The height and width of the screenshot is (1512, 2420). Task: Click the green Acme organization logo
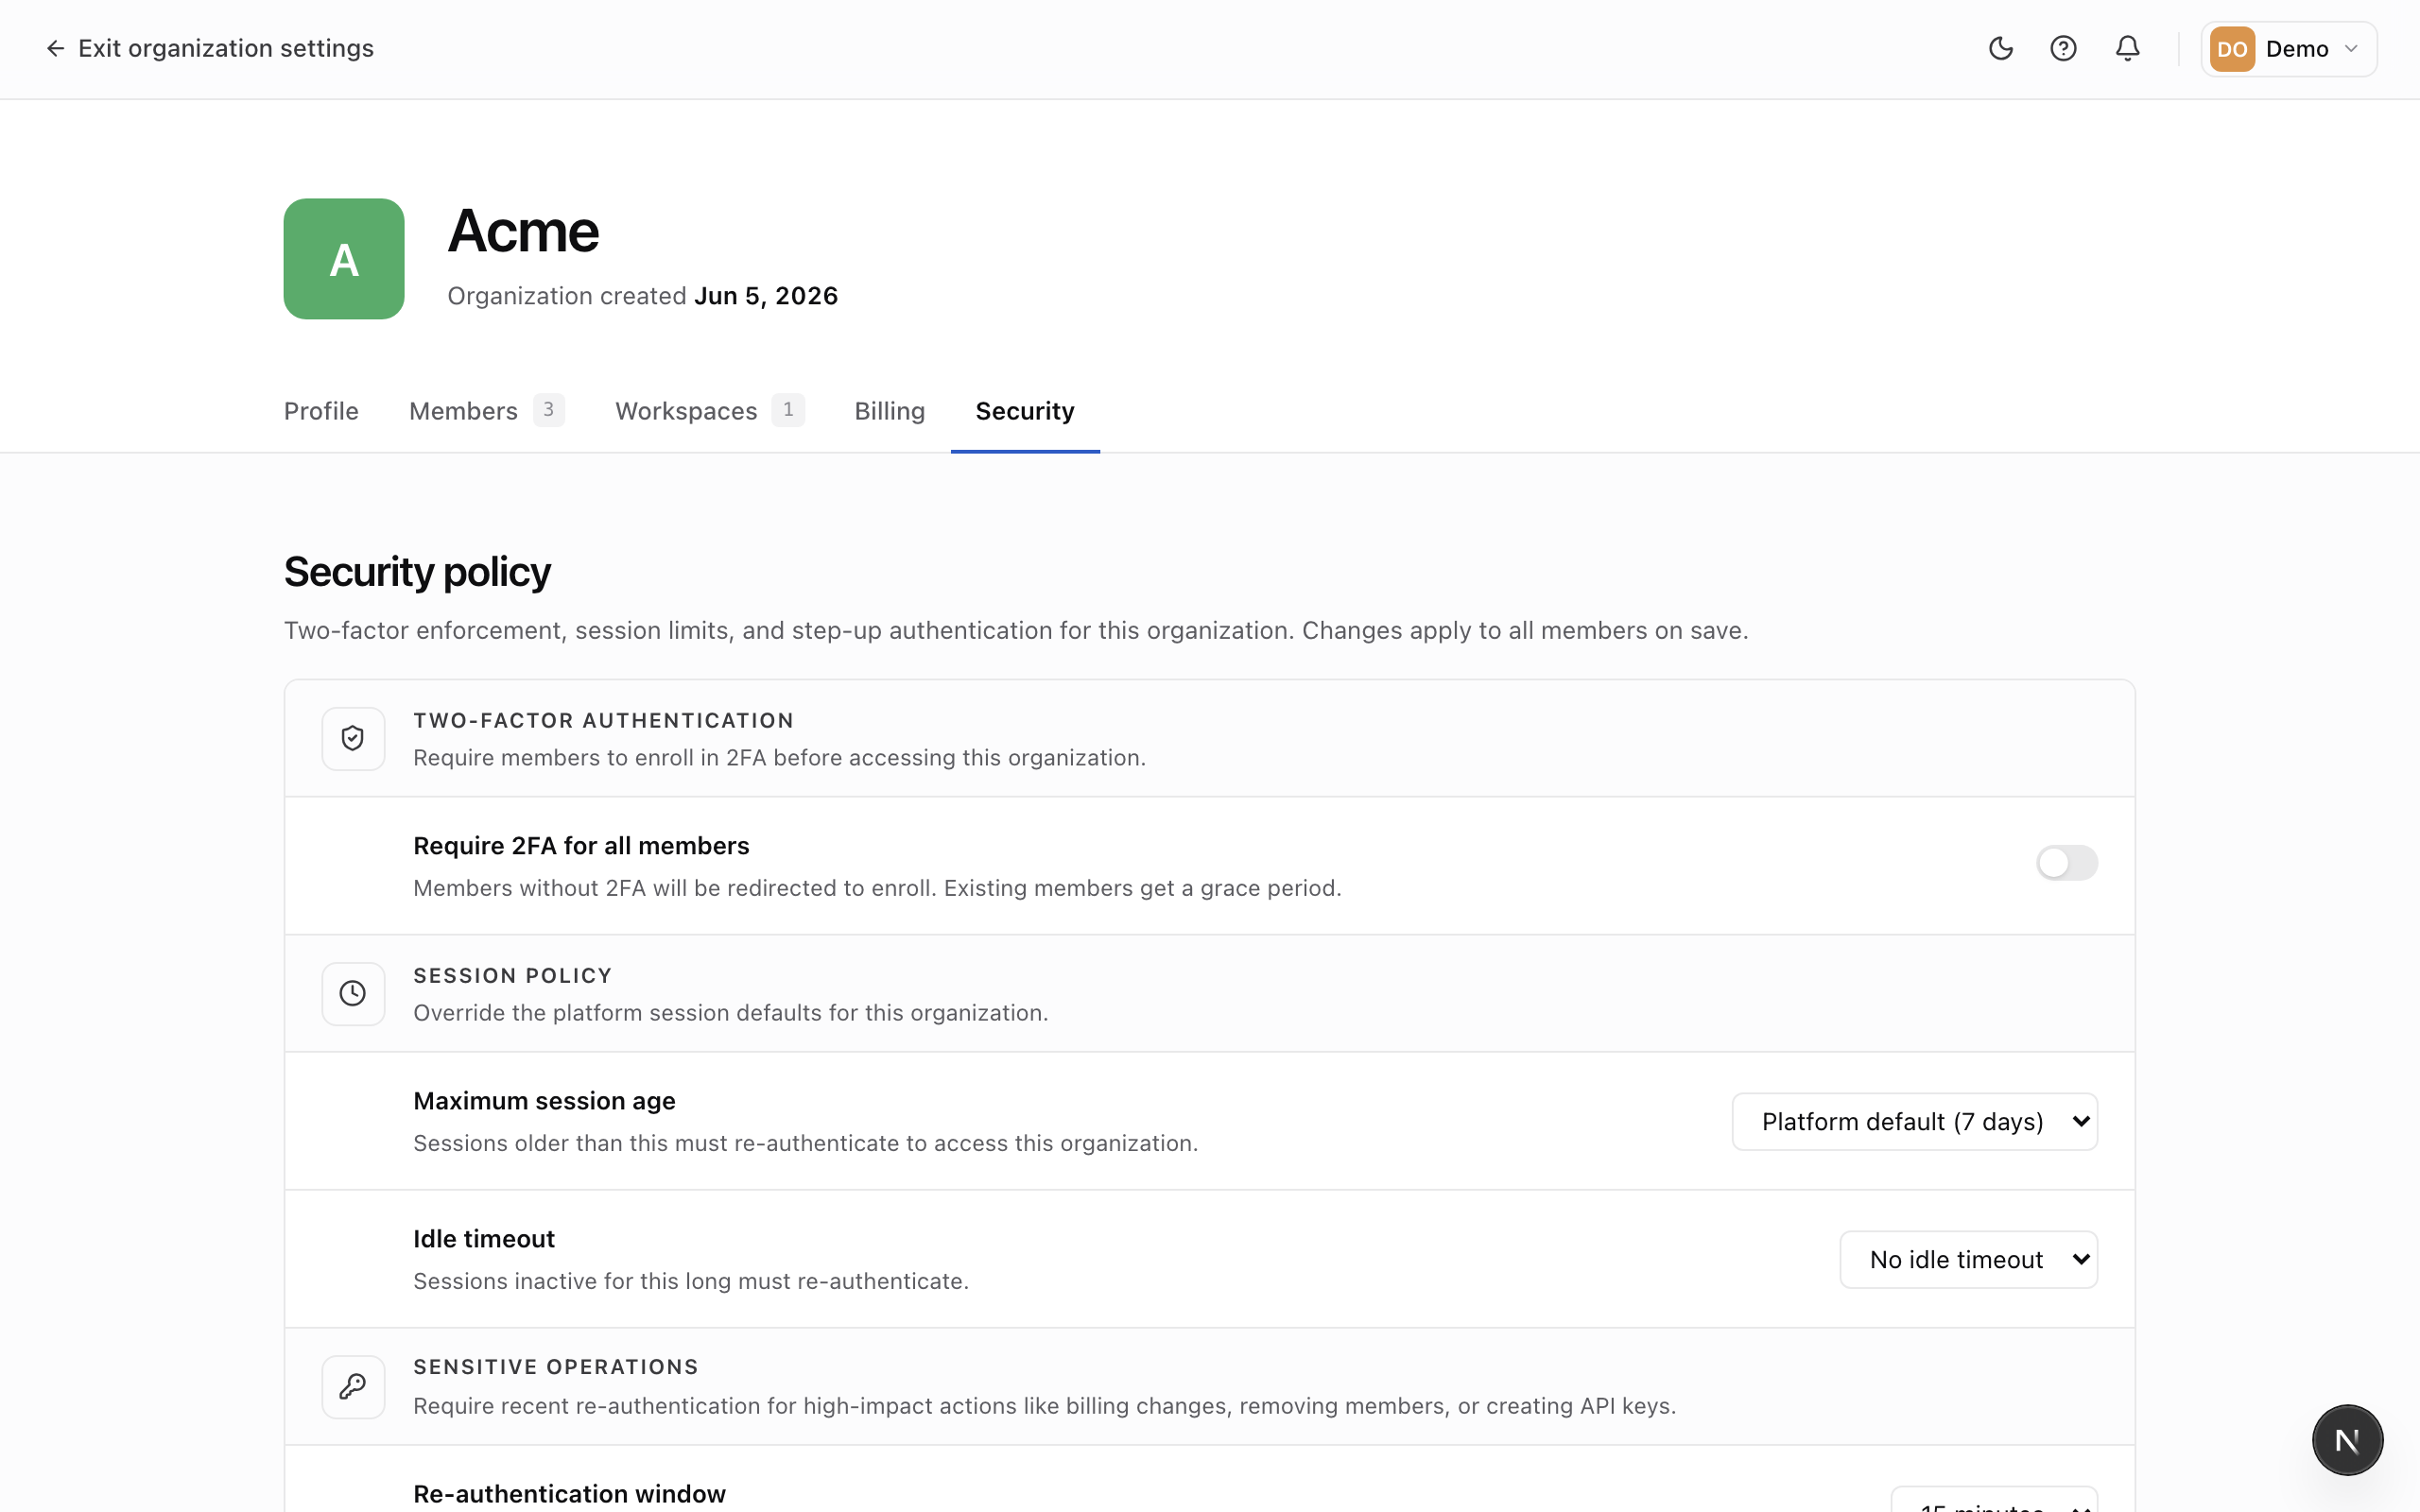coord(344,259)
